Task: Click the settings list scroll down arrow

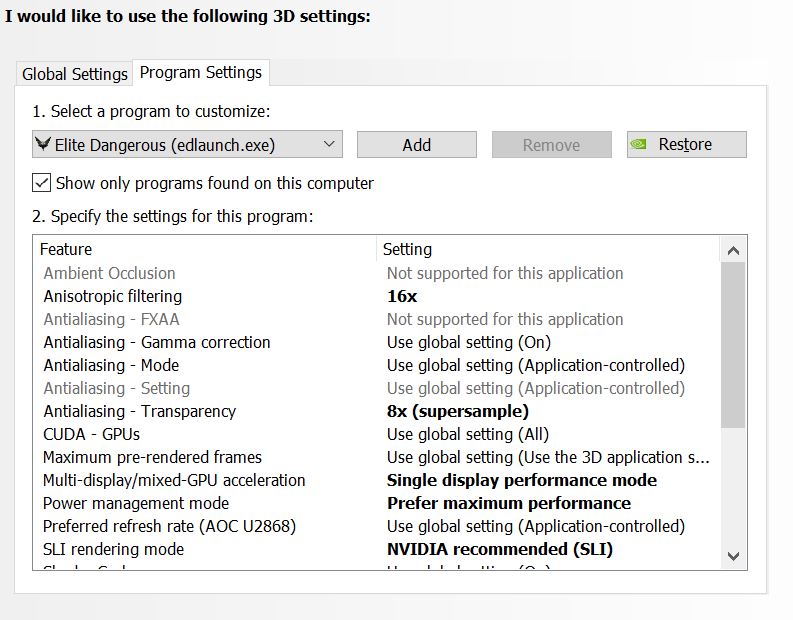Action: (x=733, y=556)
